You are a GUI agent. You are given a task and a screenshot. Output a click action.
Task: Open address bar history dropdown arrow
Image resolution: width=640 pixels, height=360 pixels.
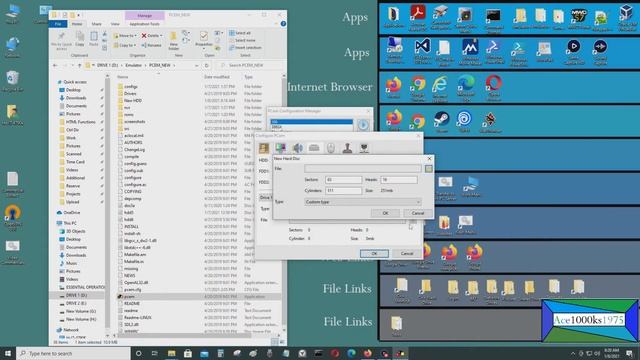(x=197, y=65)
